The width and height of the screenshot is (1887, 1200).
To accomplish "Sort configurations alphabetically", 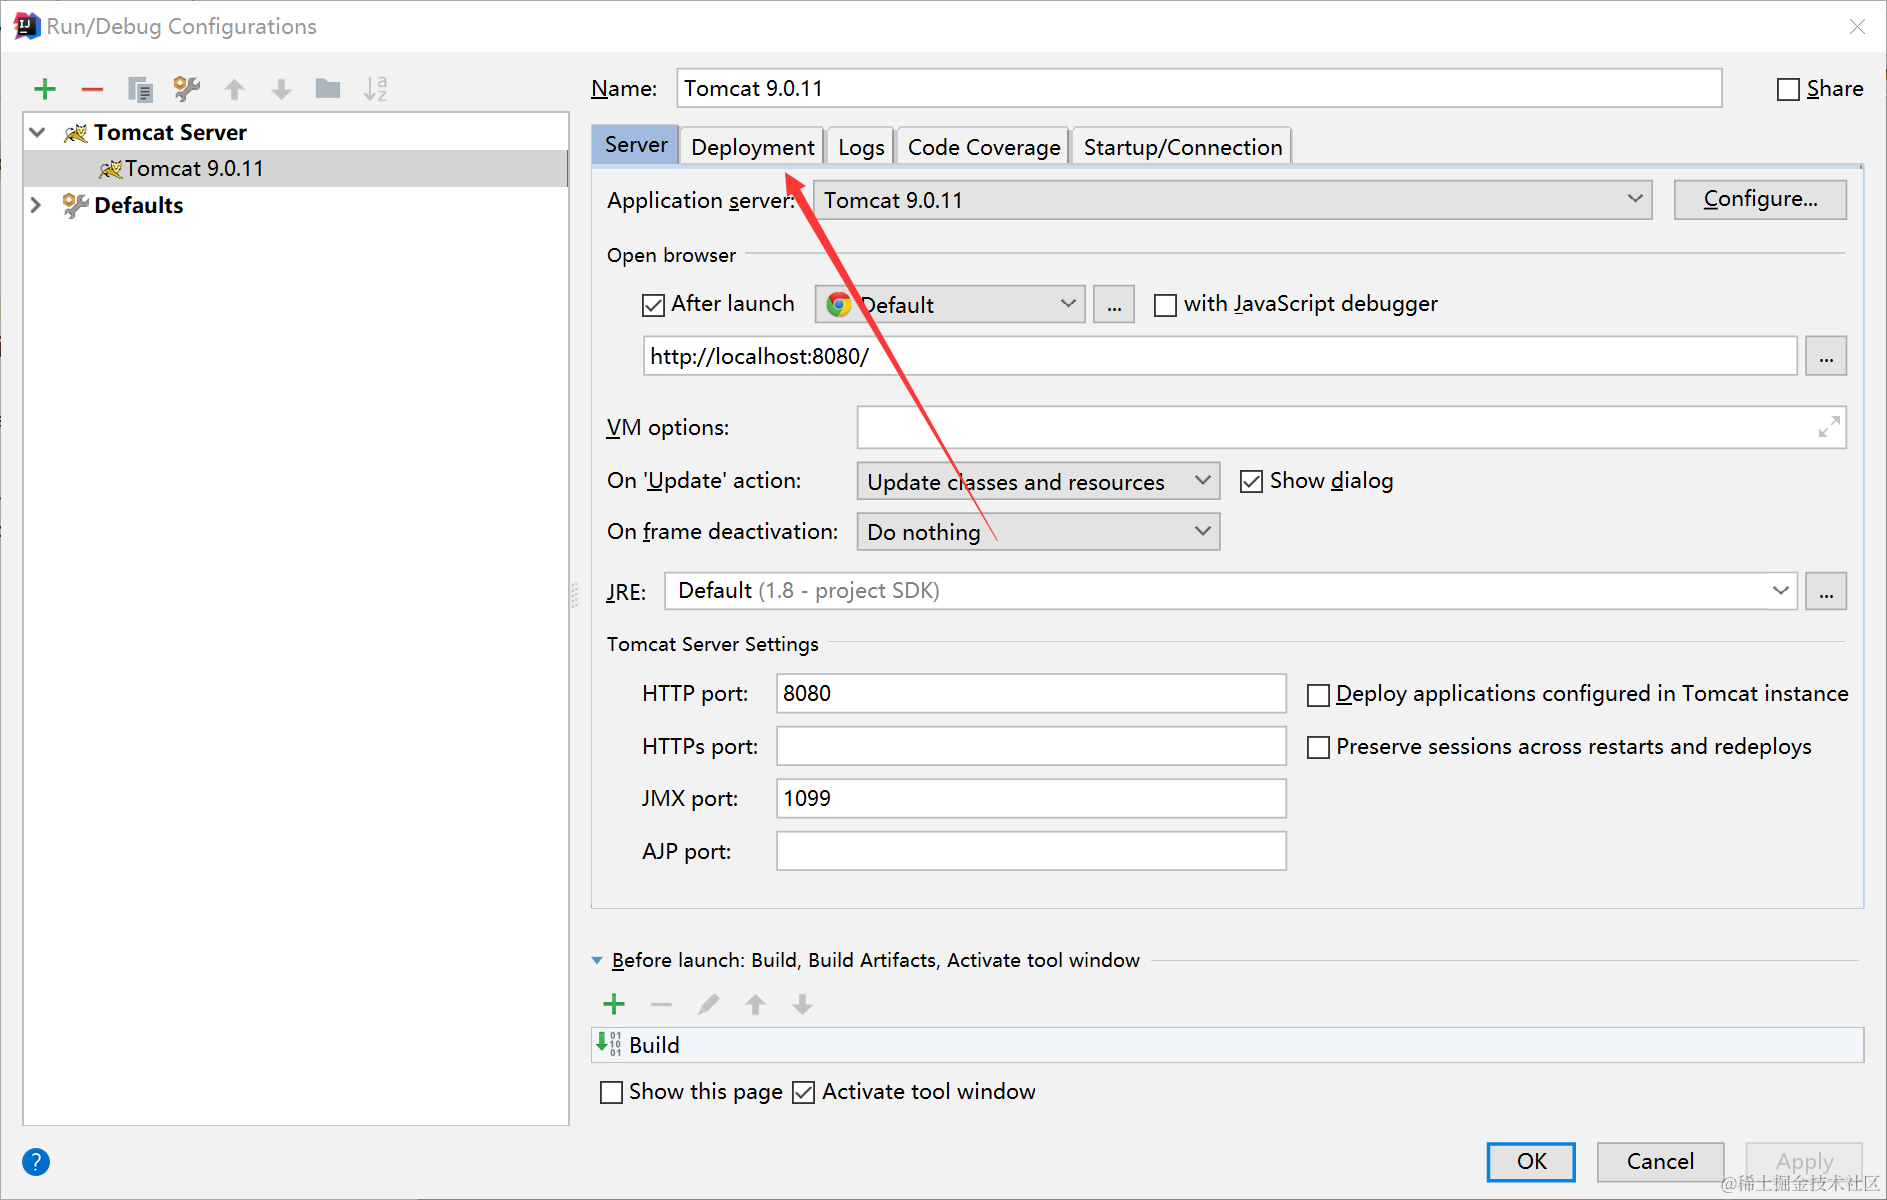I will 375,89.
